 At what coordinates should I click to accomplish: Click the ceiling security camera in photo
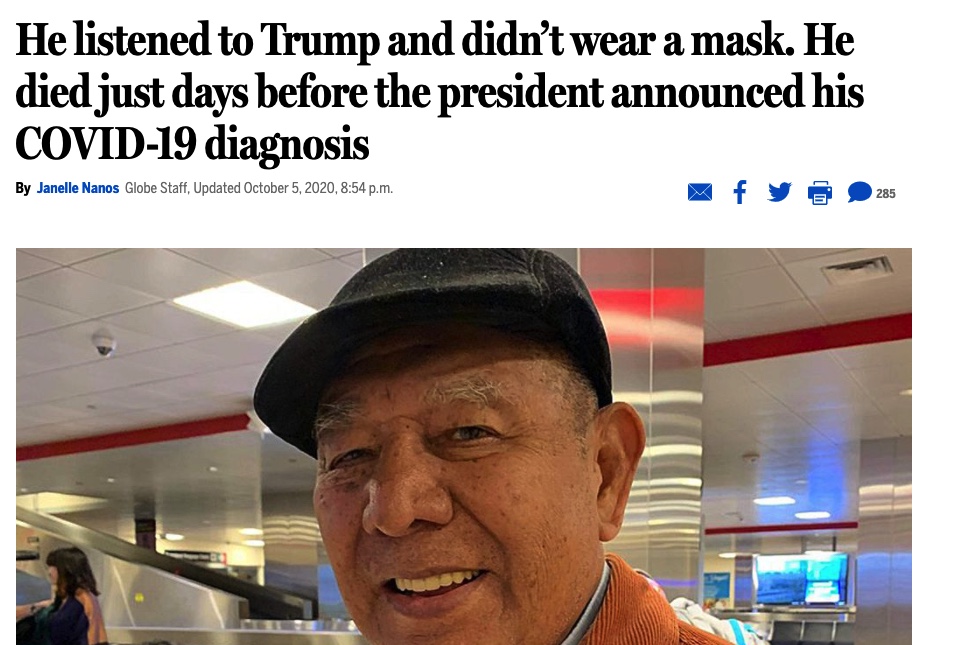point(103,342)
